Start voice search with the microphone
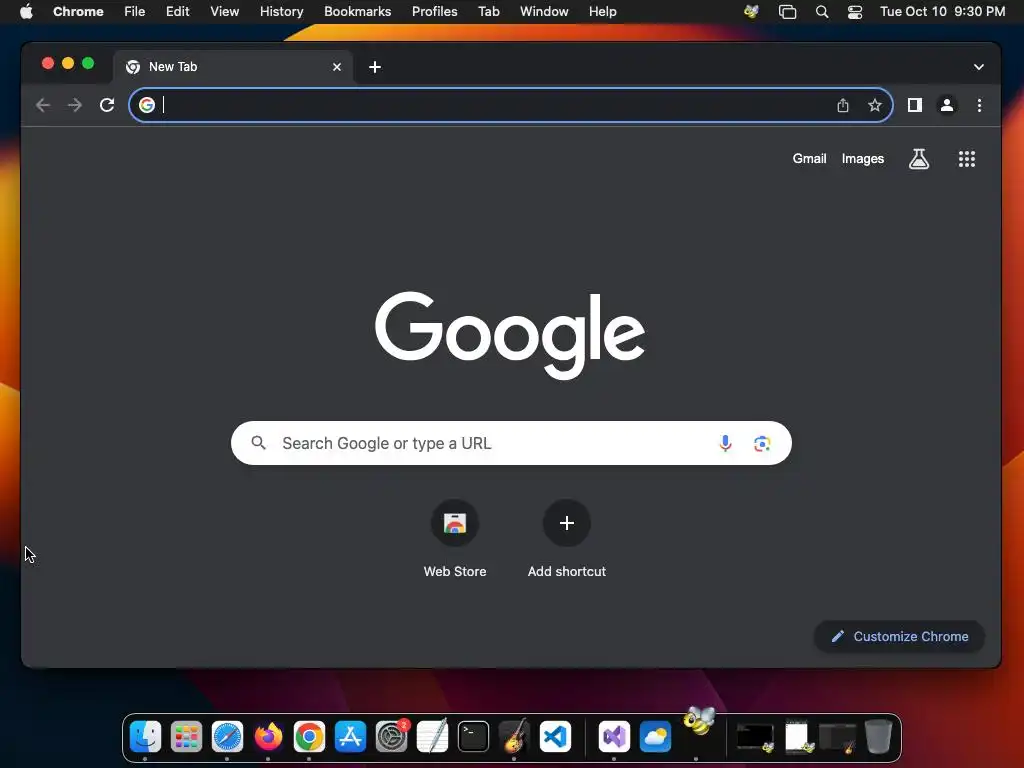Screen dimensions: 1024x768 pyautogui.click(x=725, y=443)
